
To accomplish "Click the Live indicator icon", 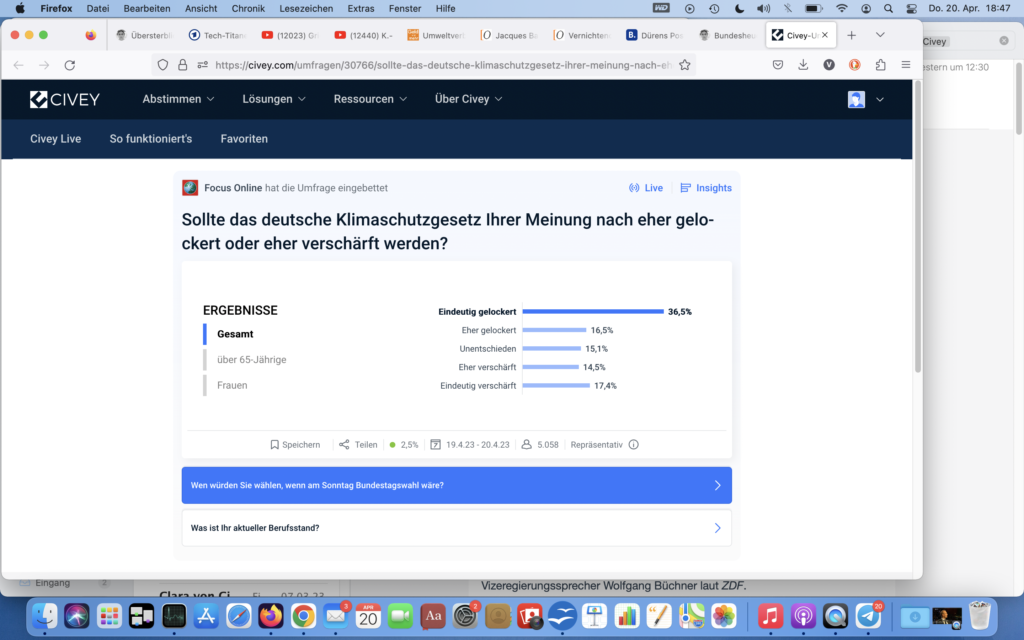I will click(x=634, y=188).
